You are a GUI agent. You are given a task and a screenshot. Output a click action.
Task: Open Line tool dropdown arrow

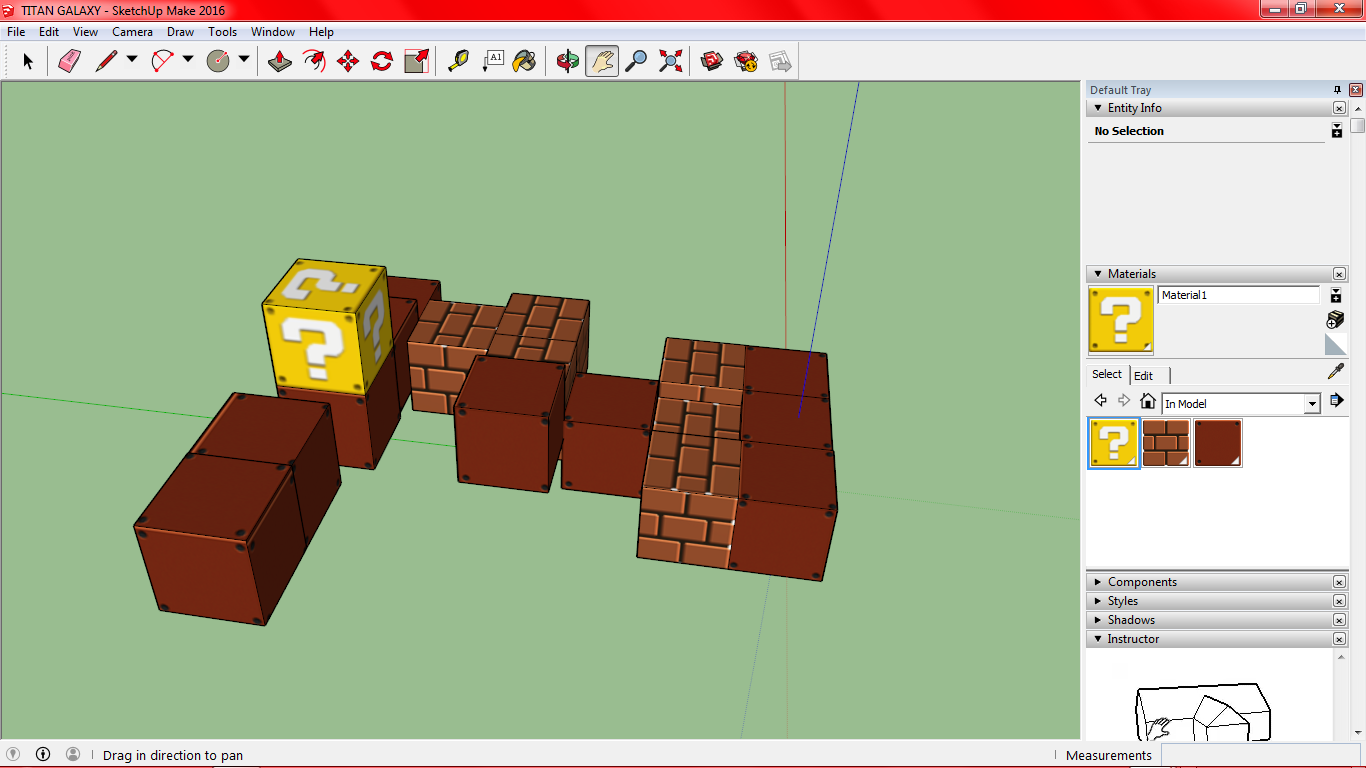click(132, 60)
